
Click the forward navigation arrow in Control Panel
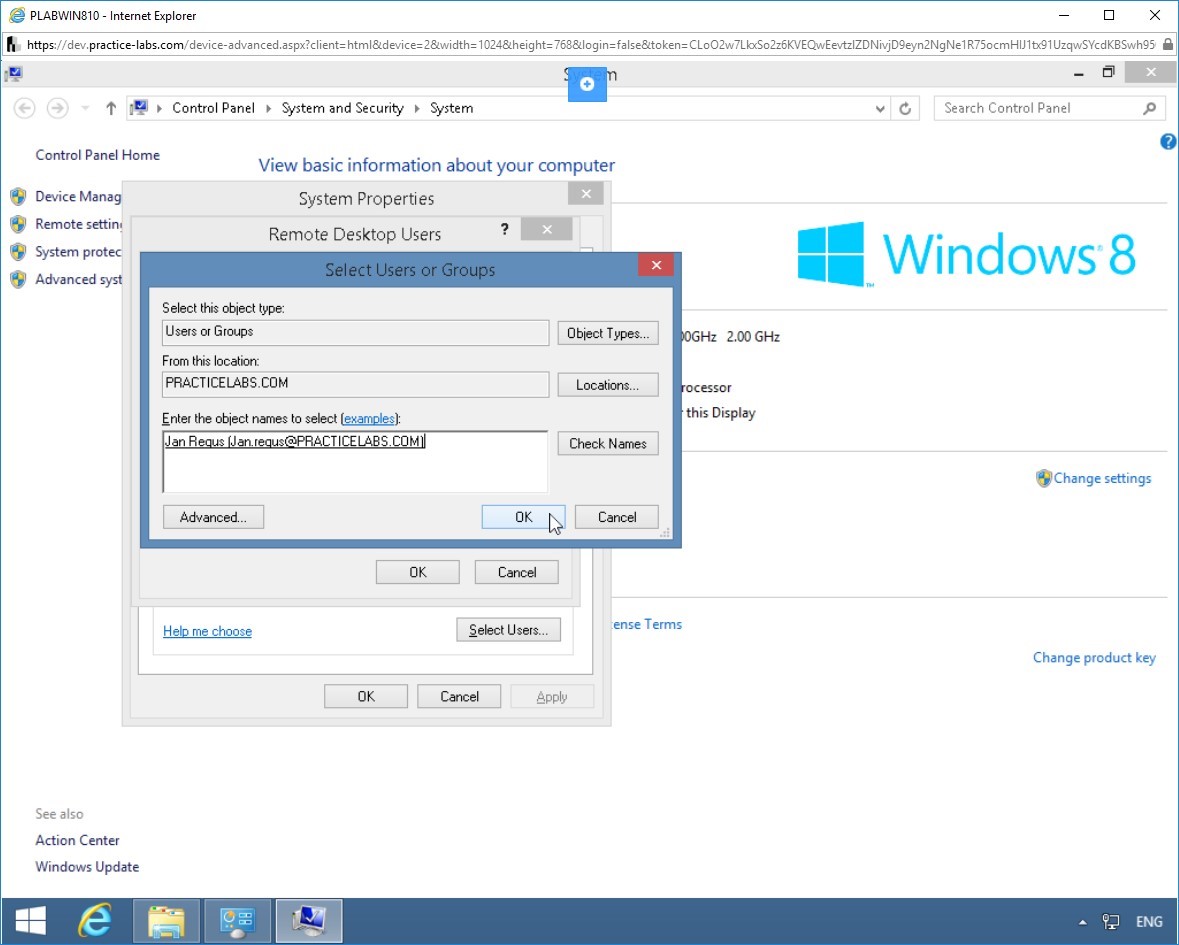[57, 108]
